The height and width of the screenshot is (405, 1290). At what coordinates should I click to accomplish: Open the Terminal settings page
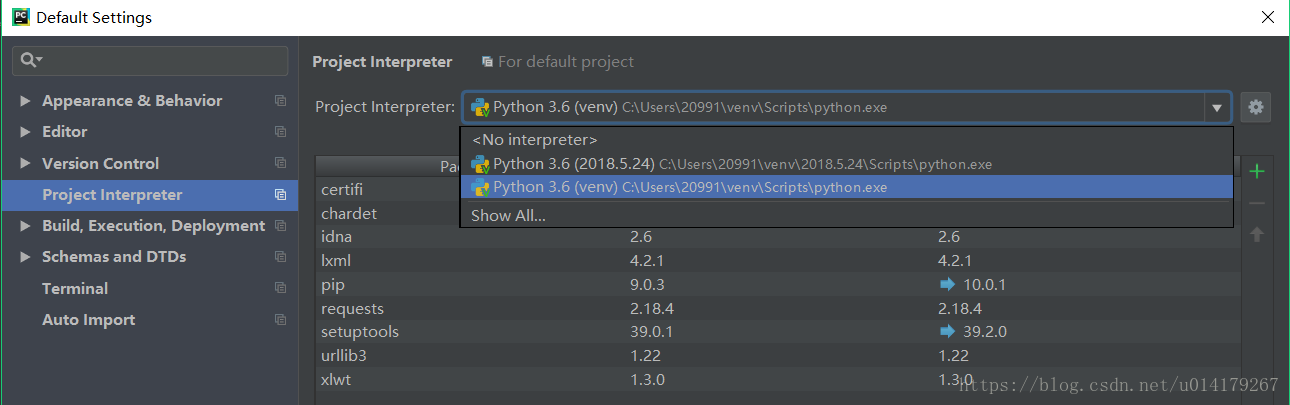[75, 288]
